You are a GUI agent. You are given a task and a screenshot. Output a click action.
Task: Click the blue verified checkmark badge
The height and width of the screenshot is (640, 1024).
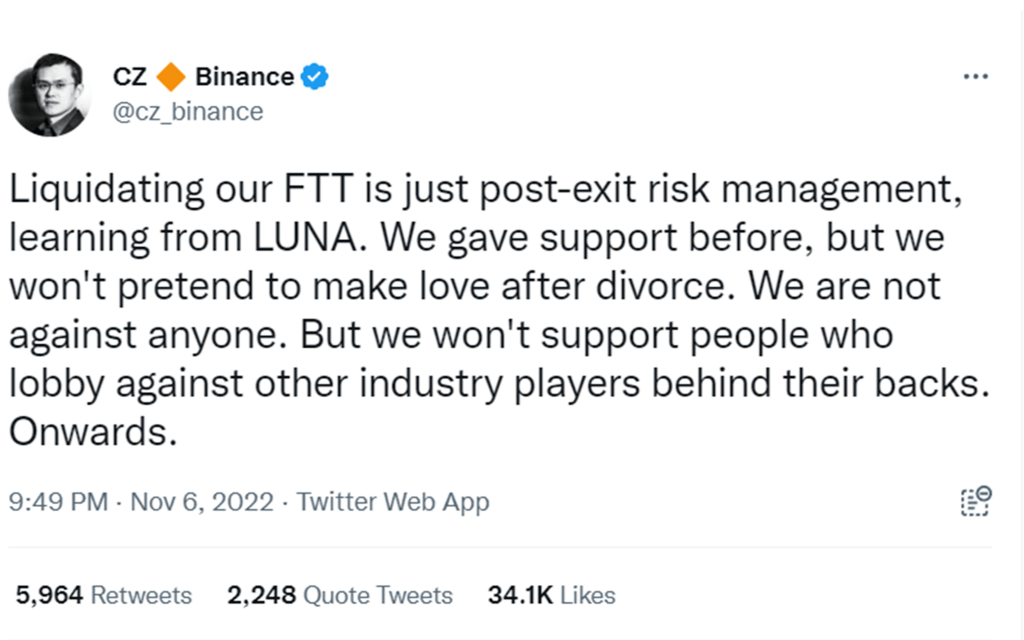point(316,77)
